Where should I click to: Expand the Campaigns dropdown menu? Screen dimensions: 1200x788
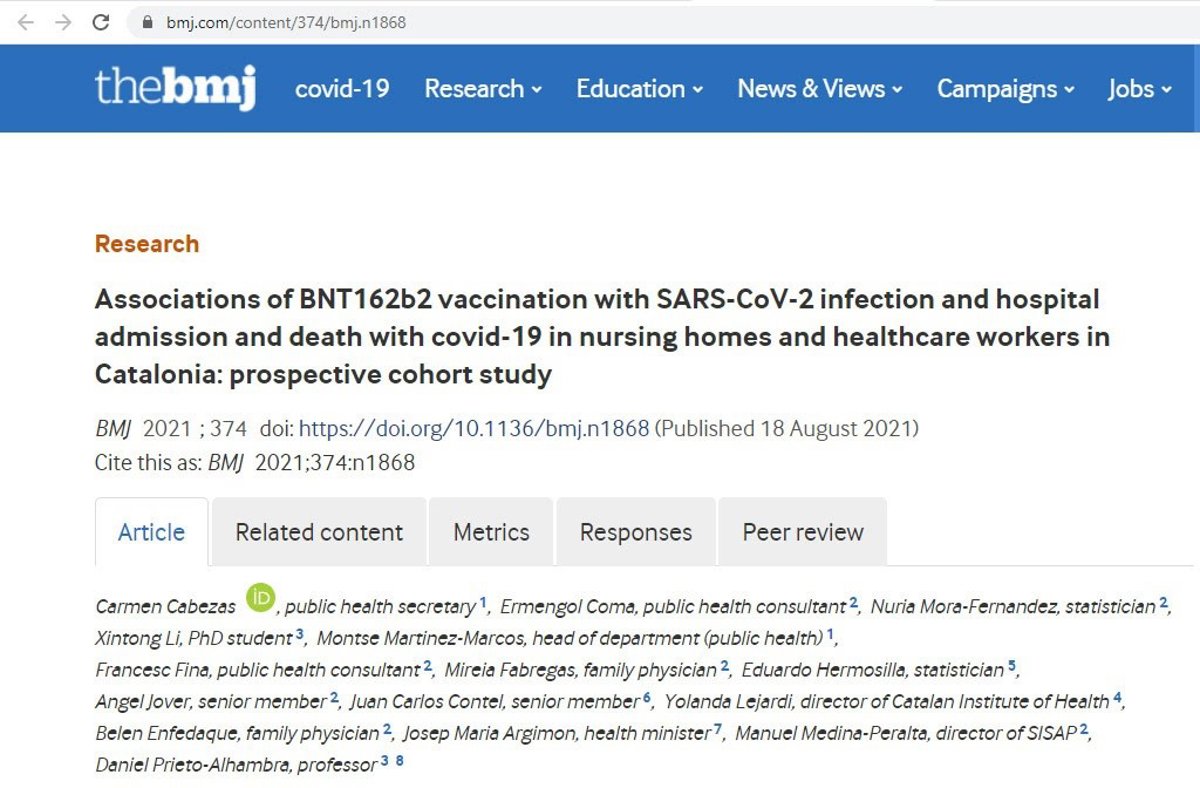pos(1005,89)
